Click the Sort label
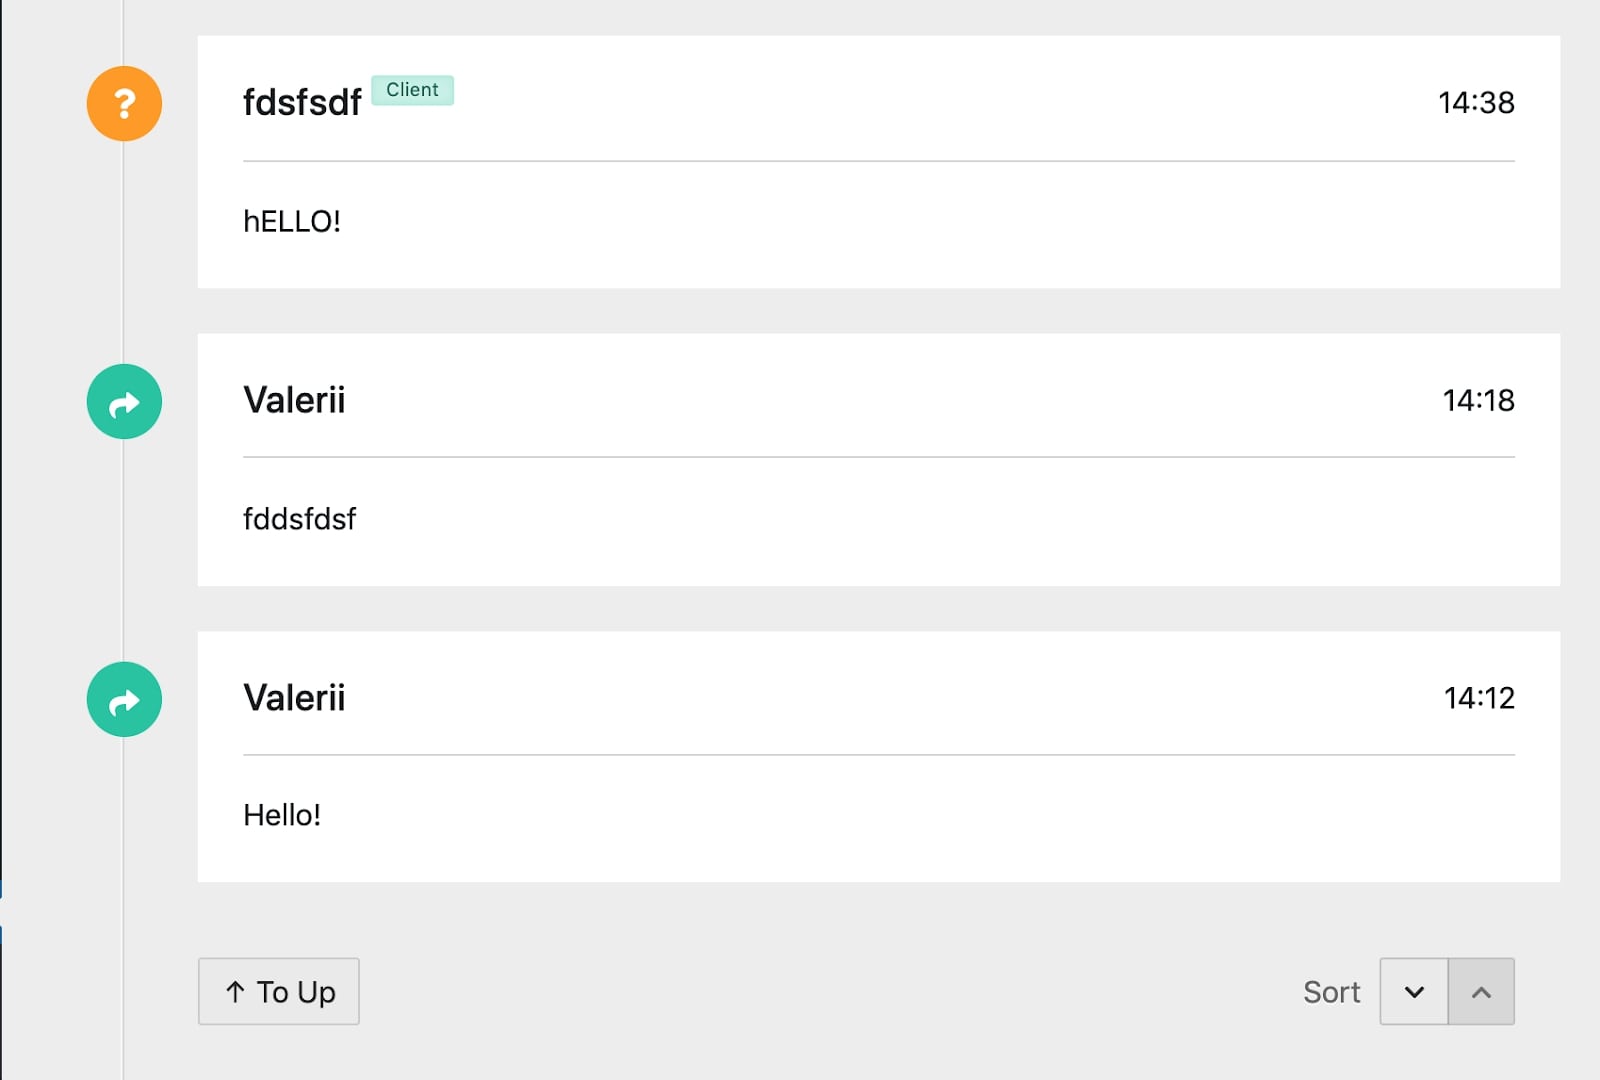Viewport: 1600px width, 1080px height. [x=1331, y=992]
